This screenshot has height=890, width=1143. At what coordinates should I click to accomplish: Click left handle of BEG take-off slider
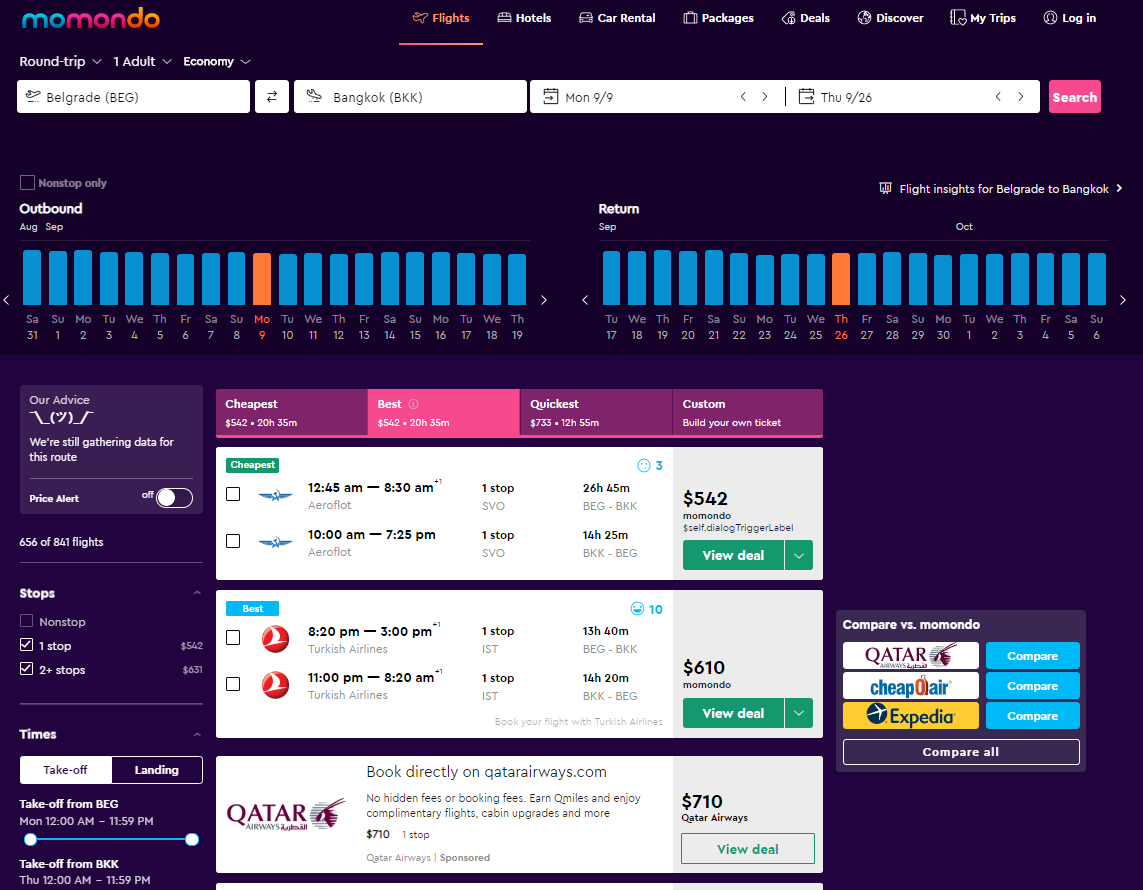[30, 839]
